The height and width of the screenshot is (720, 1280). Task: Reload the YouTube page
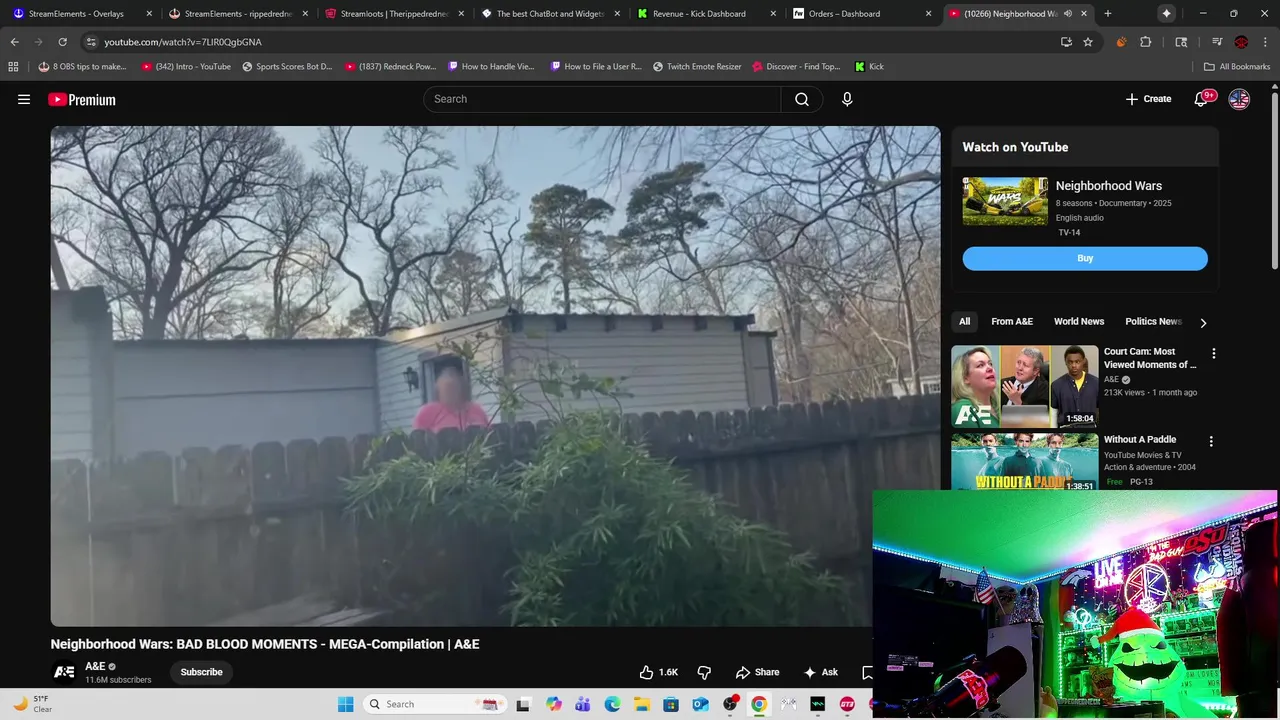point(62,42)
